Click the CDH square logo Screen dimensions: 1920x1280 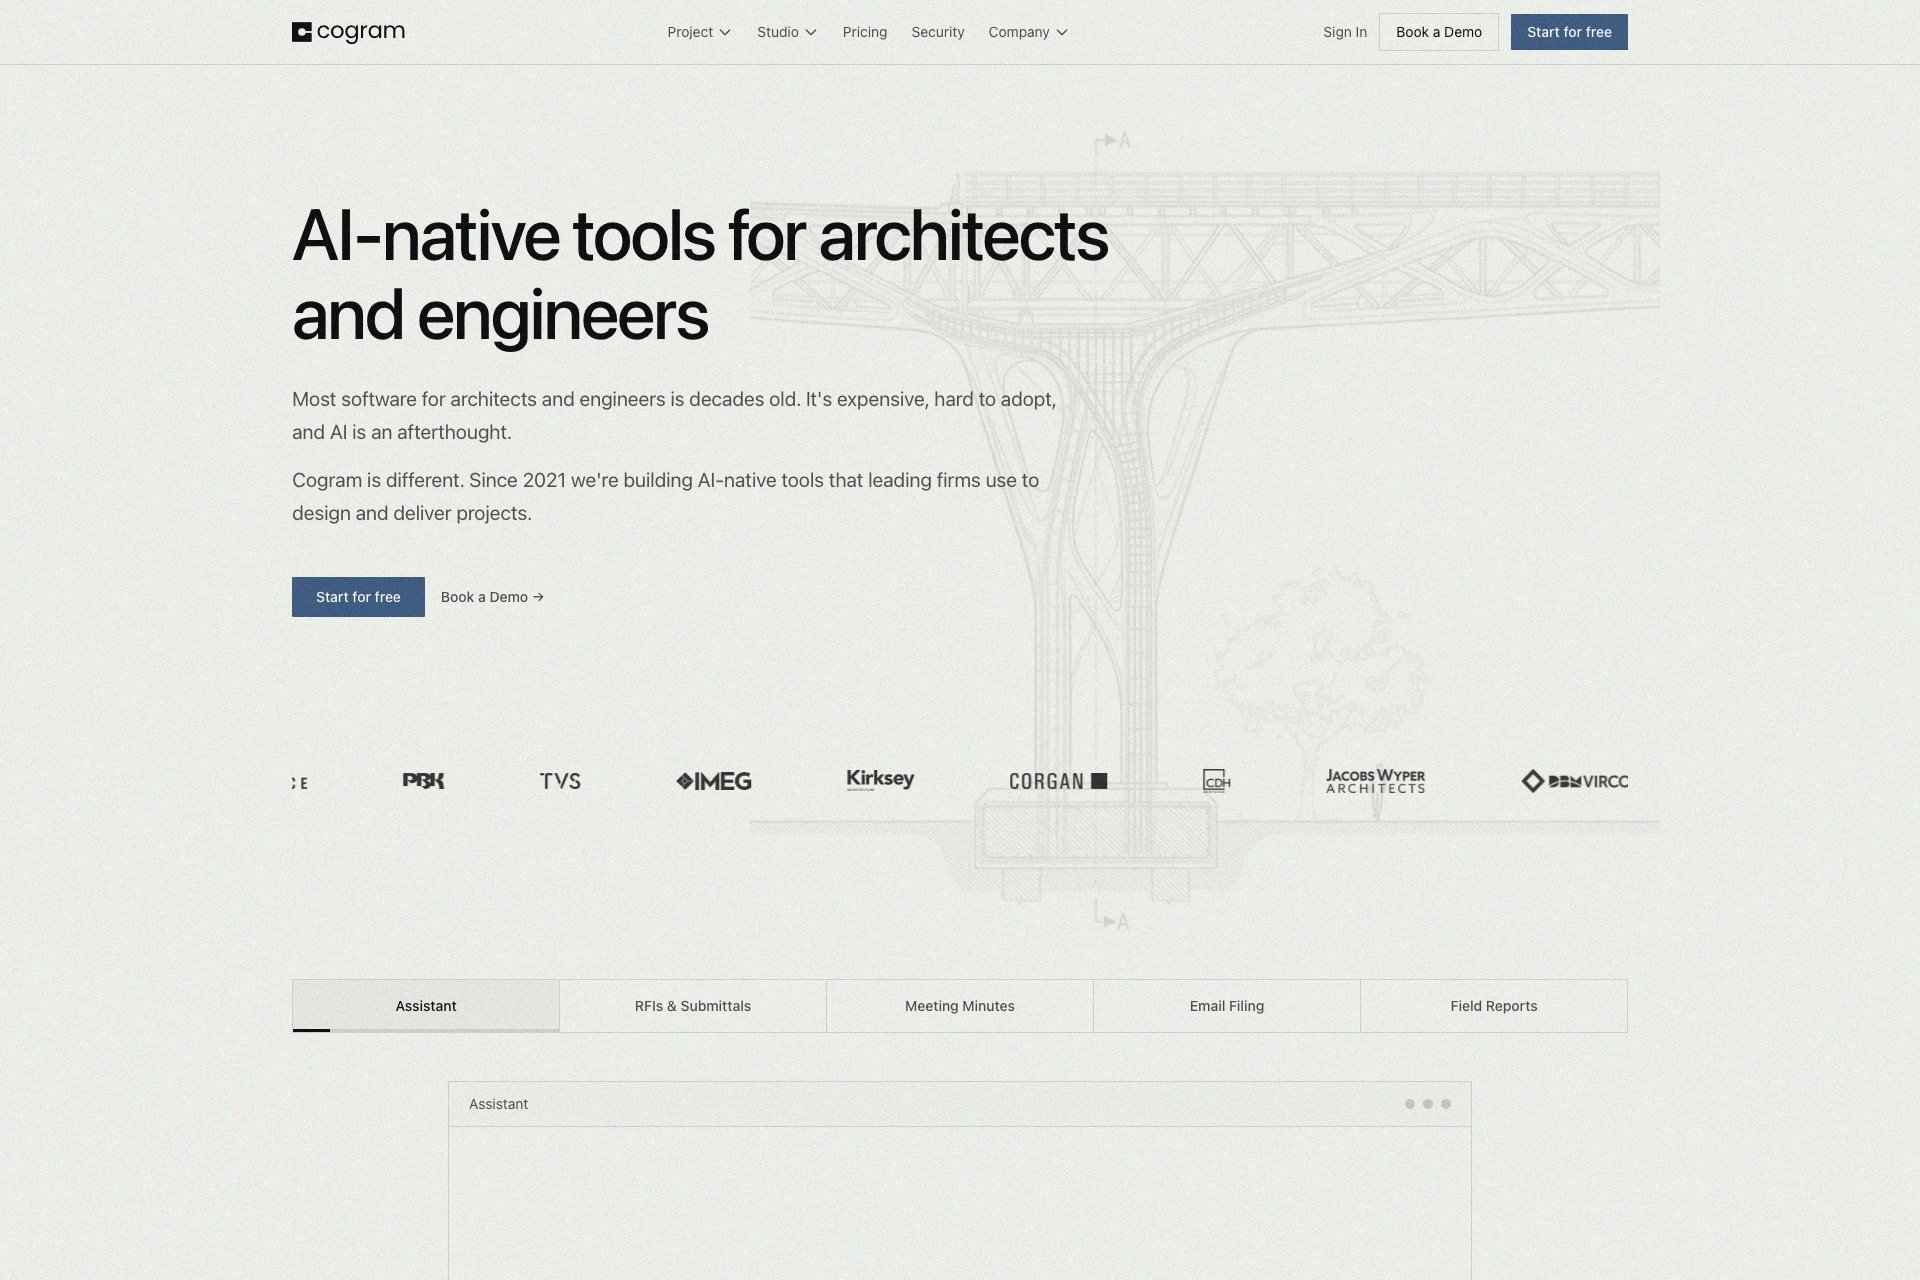coord(1216,781)
